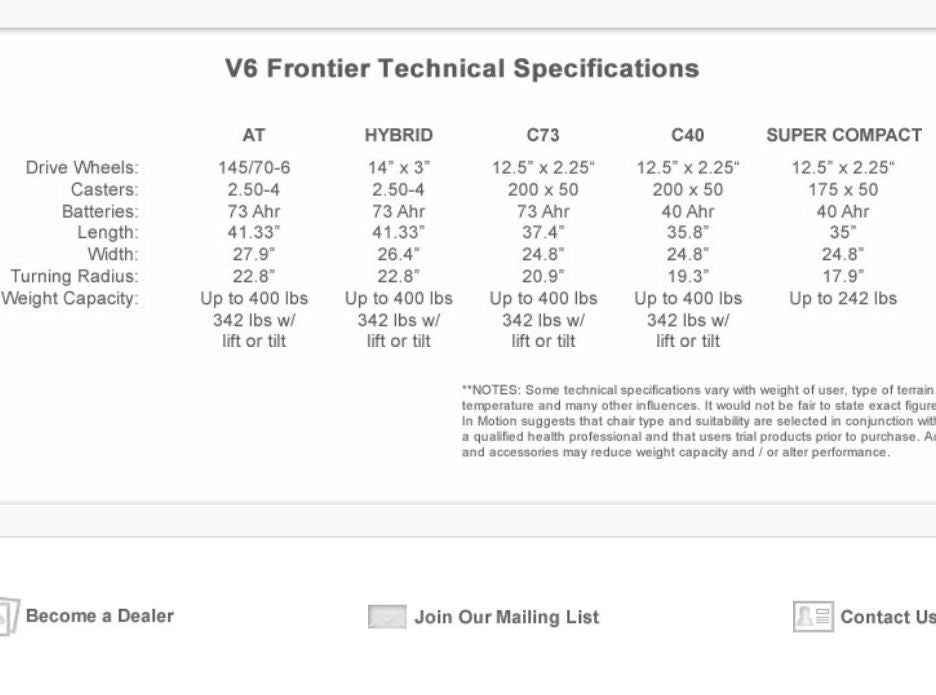Click the Up to 242 lbs value

pos(843,298)
